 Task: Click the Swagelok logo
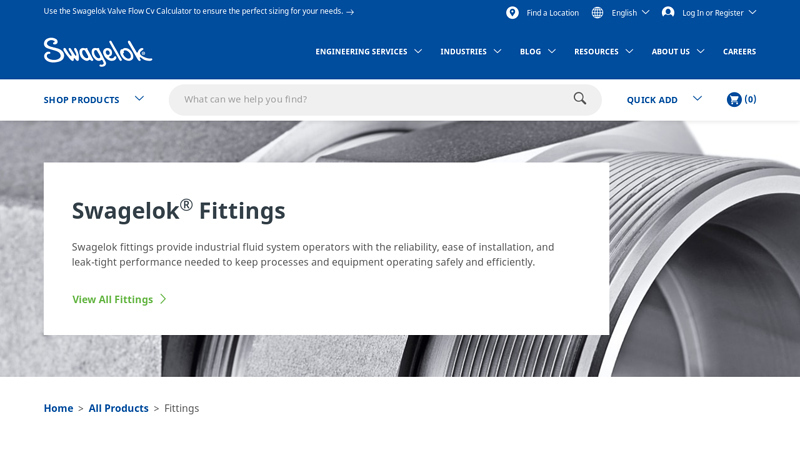click(97, 52)
